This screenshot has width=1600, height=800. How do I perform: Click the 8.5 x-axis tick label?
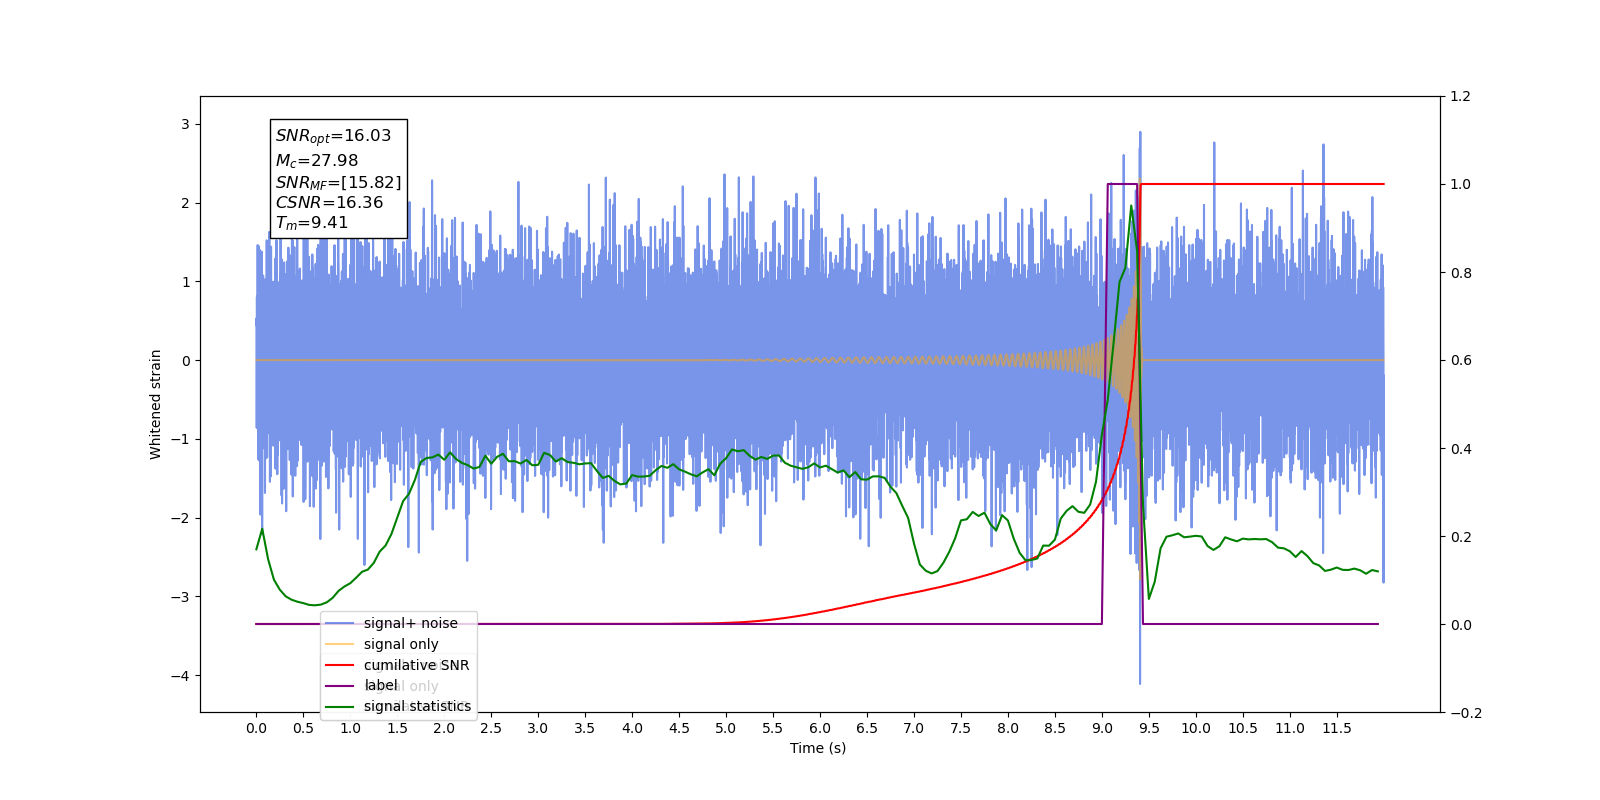(1055, 728)
